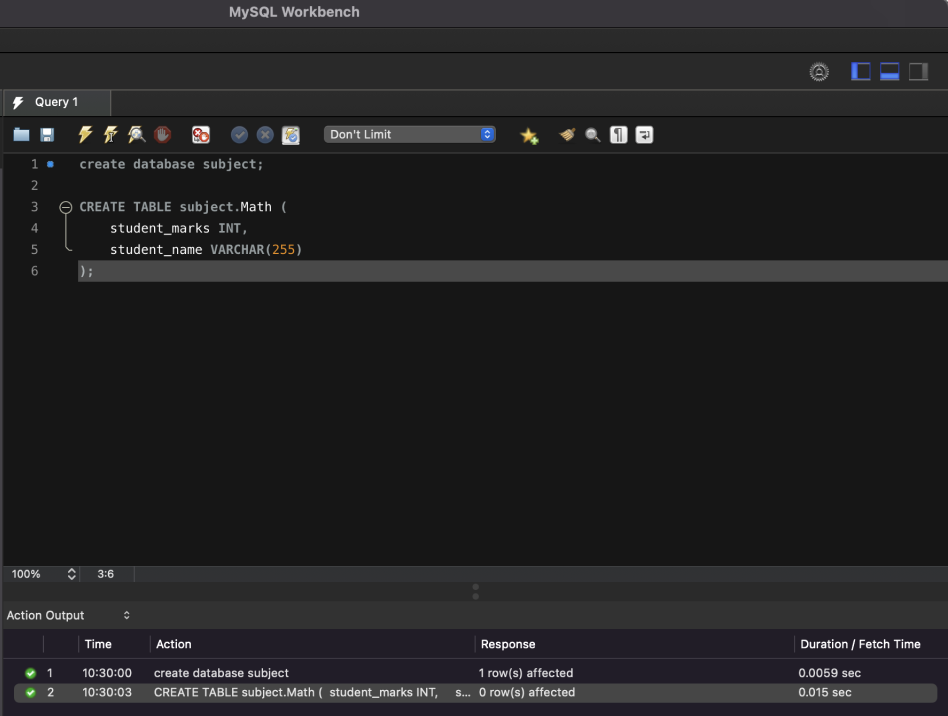Toggle the sidebar panel visibility
This screenshot has height=716, width=948.
coord(860,71)
